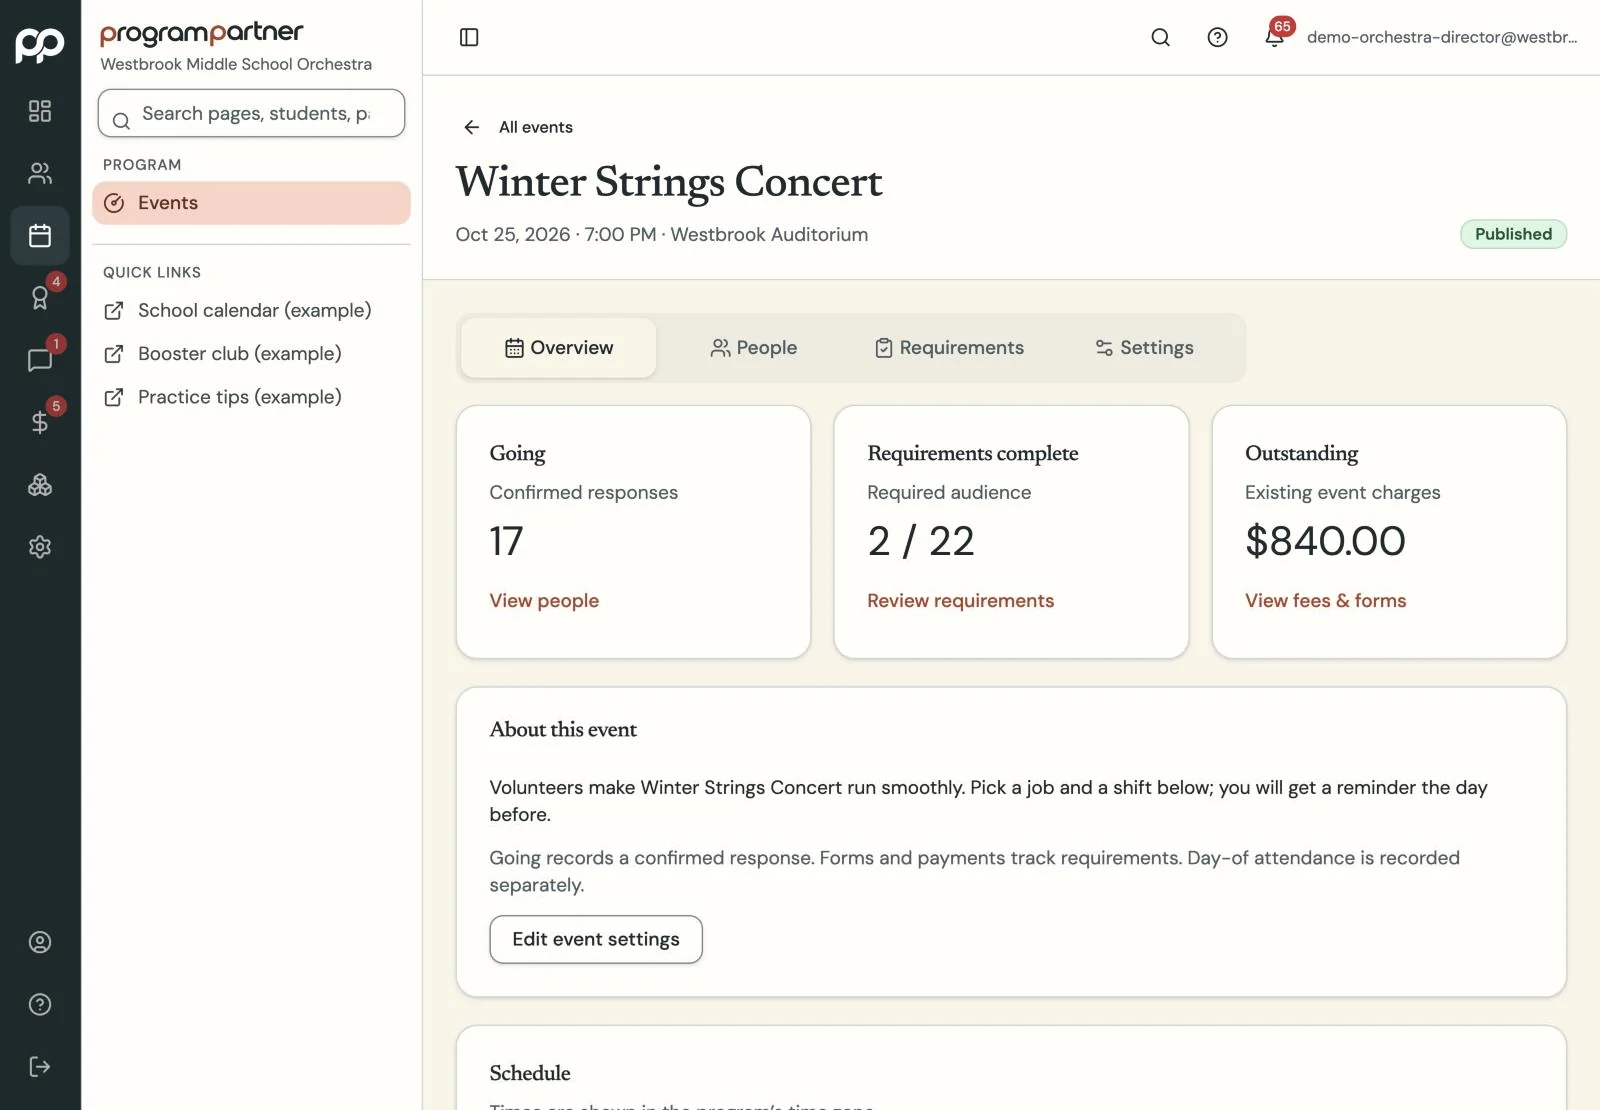This screenshot has width=1600, height=1110.
Task: Open the help question icon in left rail
Action: [x=40, y=1004]
